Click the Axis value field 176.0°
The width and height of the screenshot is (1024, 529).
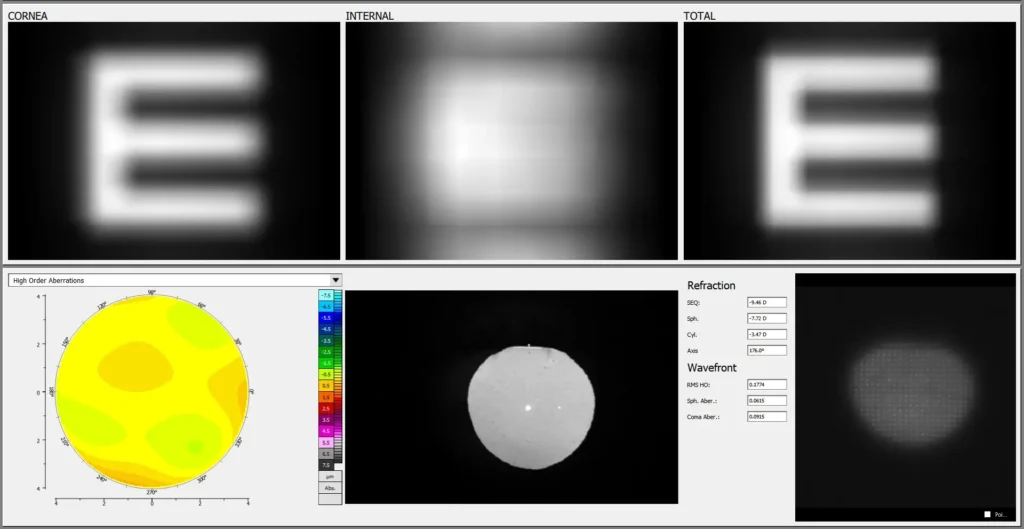[767, 351]
